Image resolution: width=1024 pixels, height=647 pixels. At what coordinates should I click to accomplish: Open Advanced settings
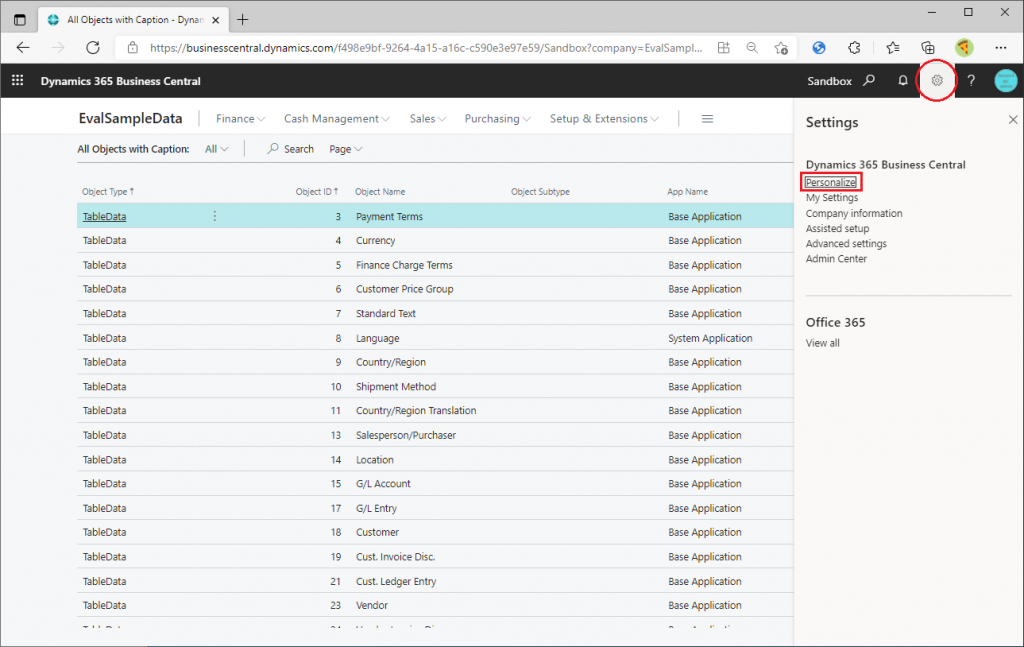pyautogui.click(x=846, y=244)
